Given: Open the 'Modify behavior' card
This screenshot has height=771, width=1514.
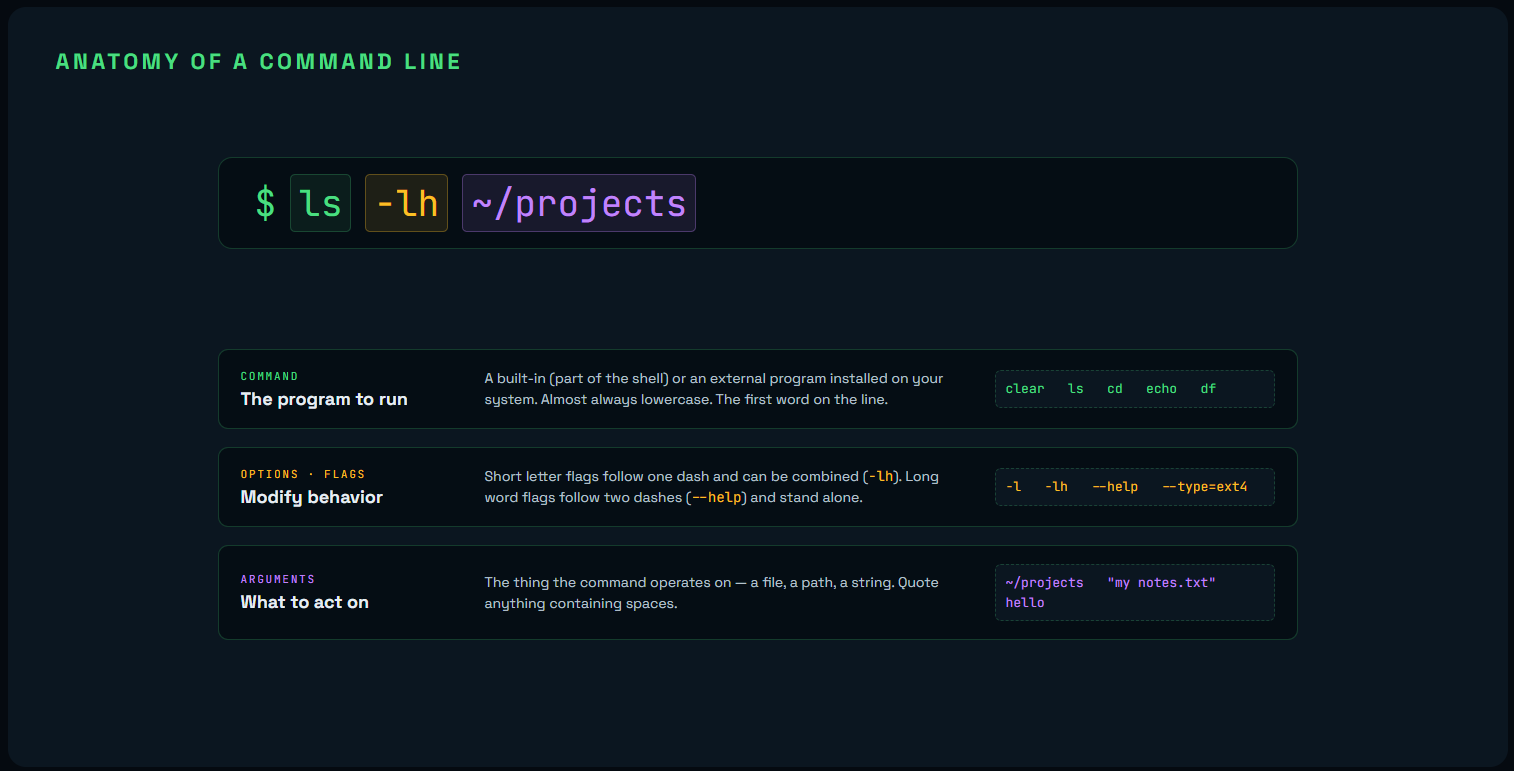Looking at the screenshot, I should click(x=757, y=487).
